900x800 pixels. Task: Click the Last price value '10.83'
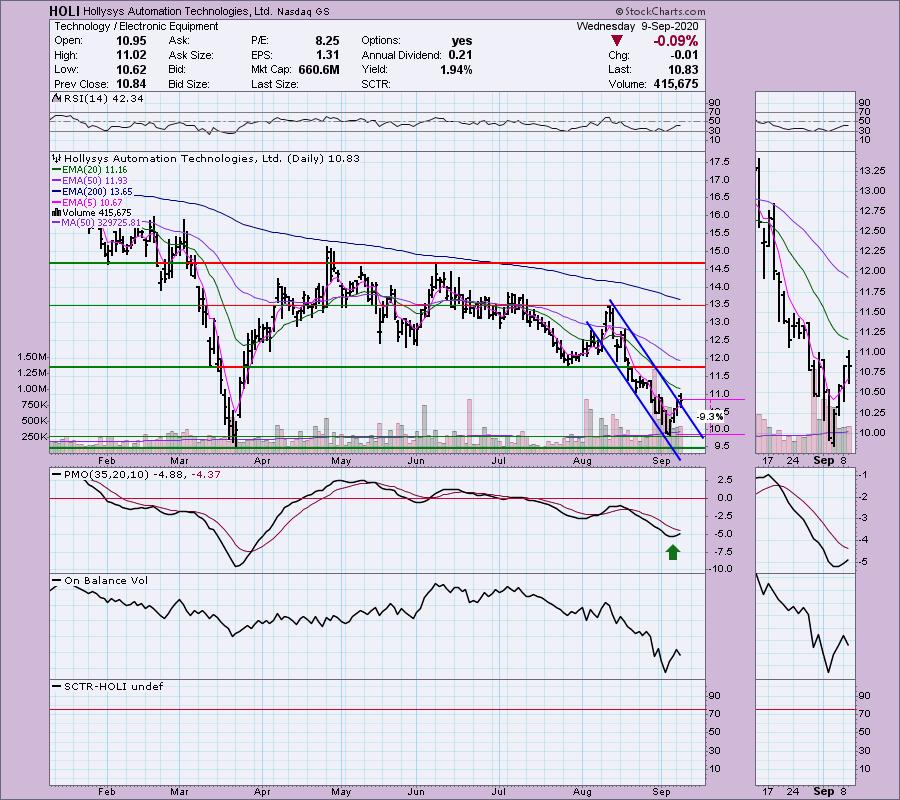(683, 69)
